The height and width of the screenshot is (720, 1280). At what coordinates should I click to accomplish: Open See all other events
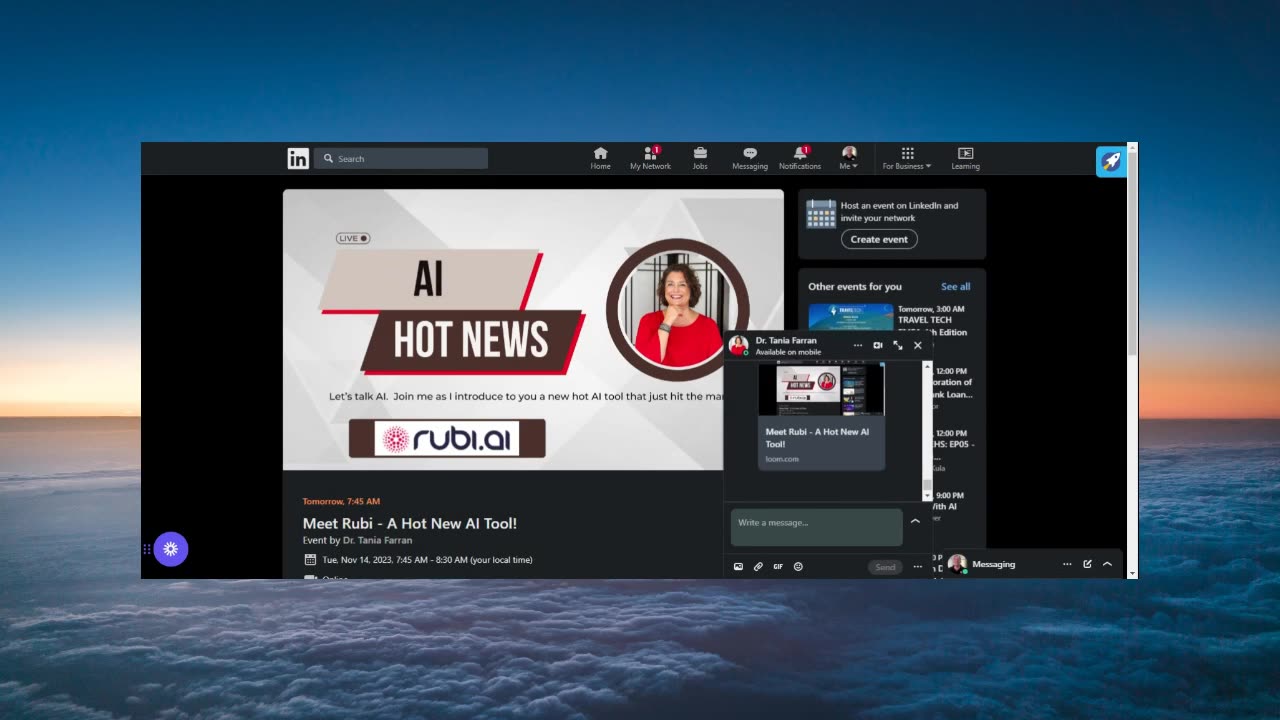click(955, 286)
